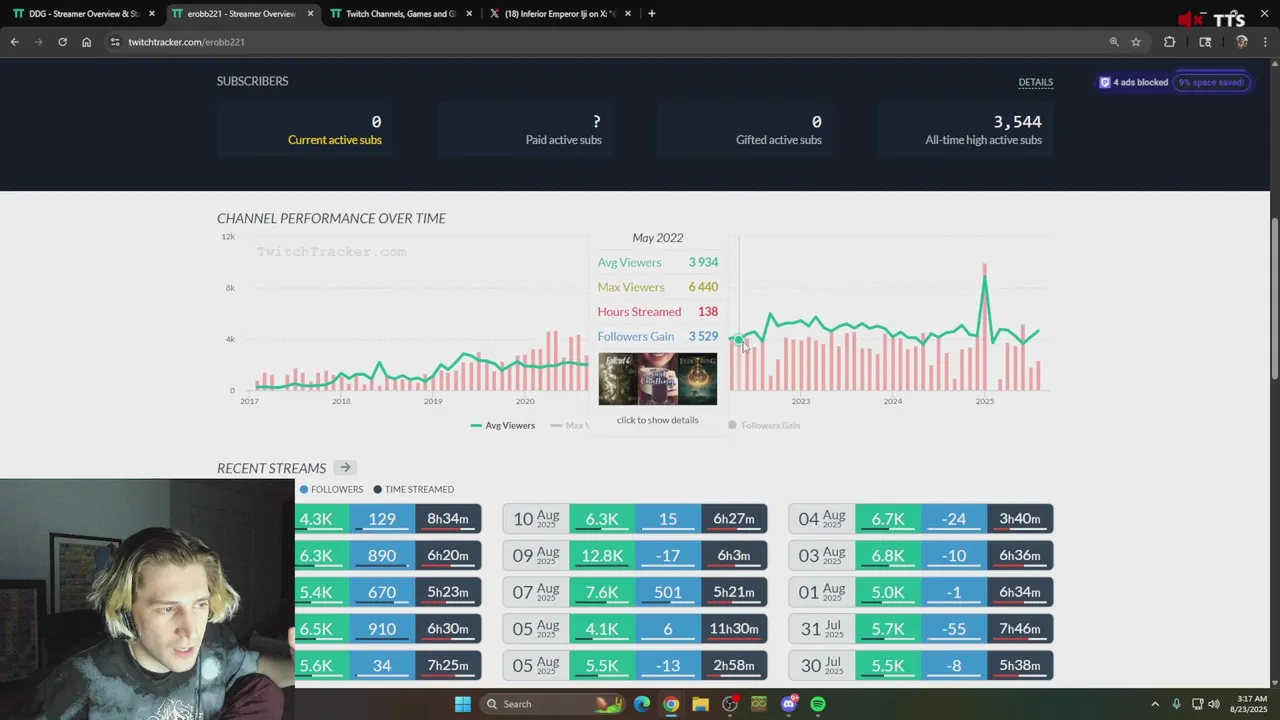This screenshot has width=1280, height=720.
Task: Switch to DDG Streamer Overview tab
Action: [x=84, y=14]
